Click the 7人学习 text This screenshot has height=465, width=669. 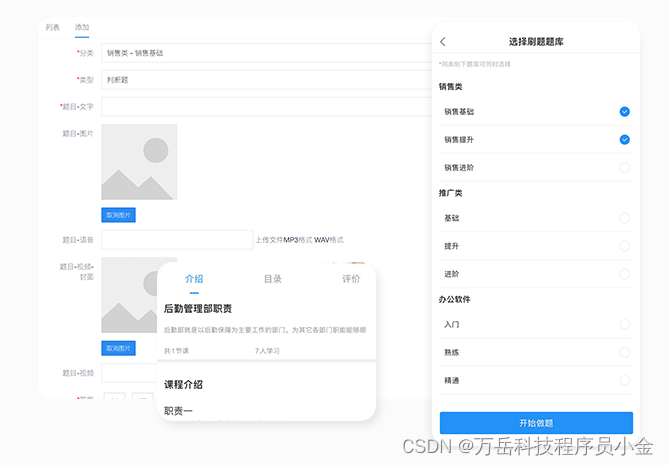click(267, 351)
